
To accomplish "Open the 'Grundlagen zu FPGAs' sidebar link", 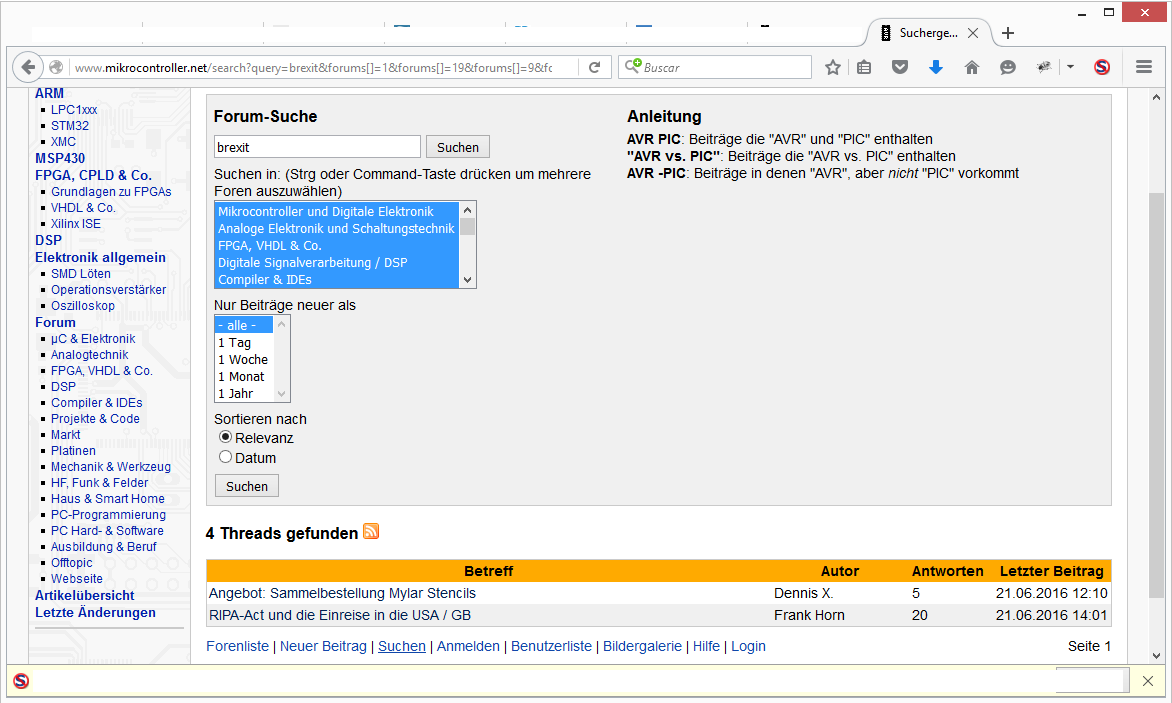I will click(111, 191).
